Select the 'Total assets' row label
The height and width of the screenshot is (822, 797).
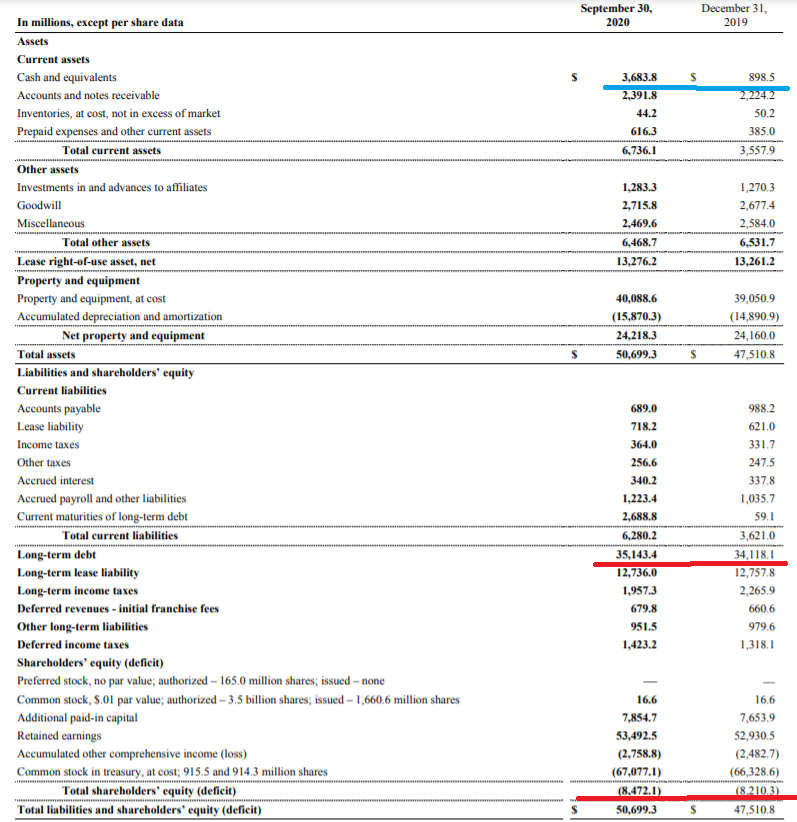pyautogui.click(x=46, y=355)
